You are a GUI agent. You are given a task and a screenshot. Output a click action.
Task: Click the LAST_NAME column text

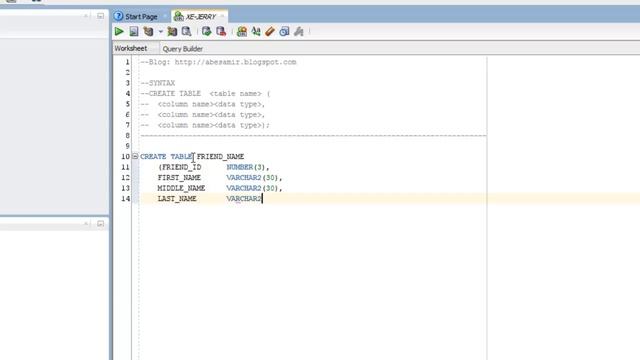pos(177,199)
